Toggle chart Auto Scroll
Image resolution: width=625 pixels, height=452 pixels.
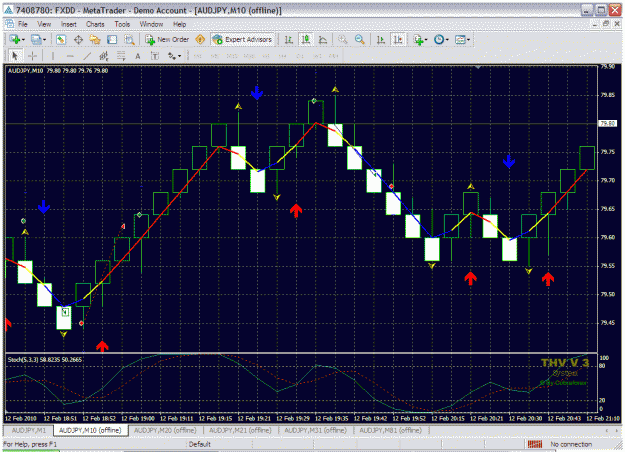(381, 39)
